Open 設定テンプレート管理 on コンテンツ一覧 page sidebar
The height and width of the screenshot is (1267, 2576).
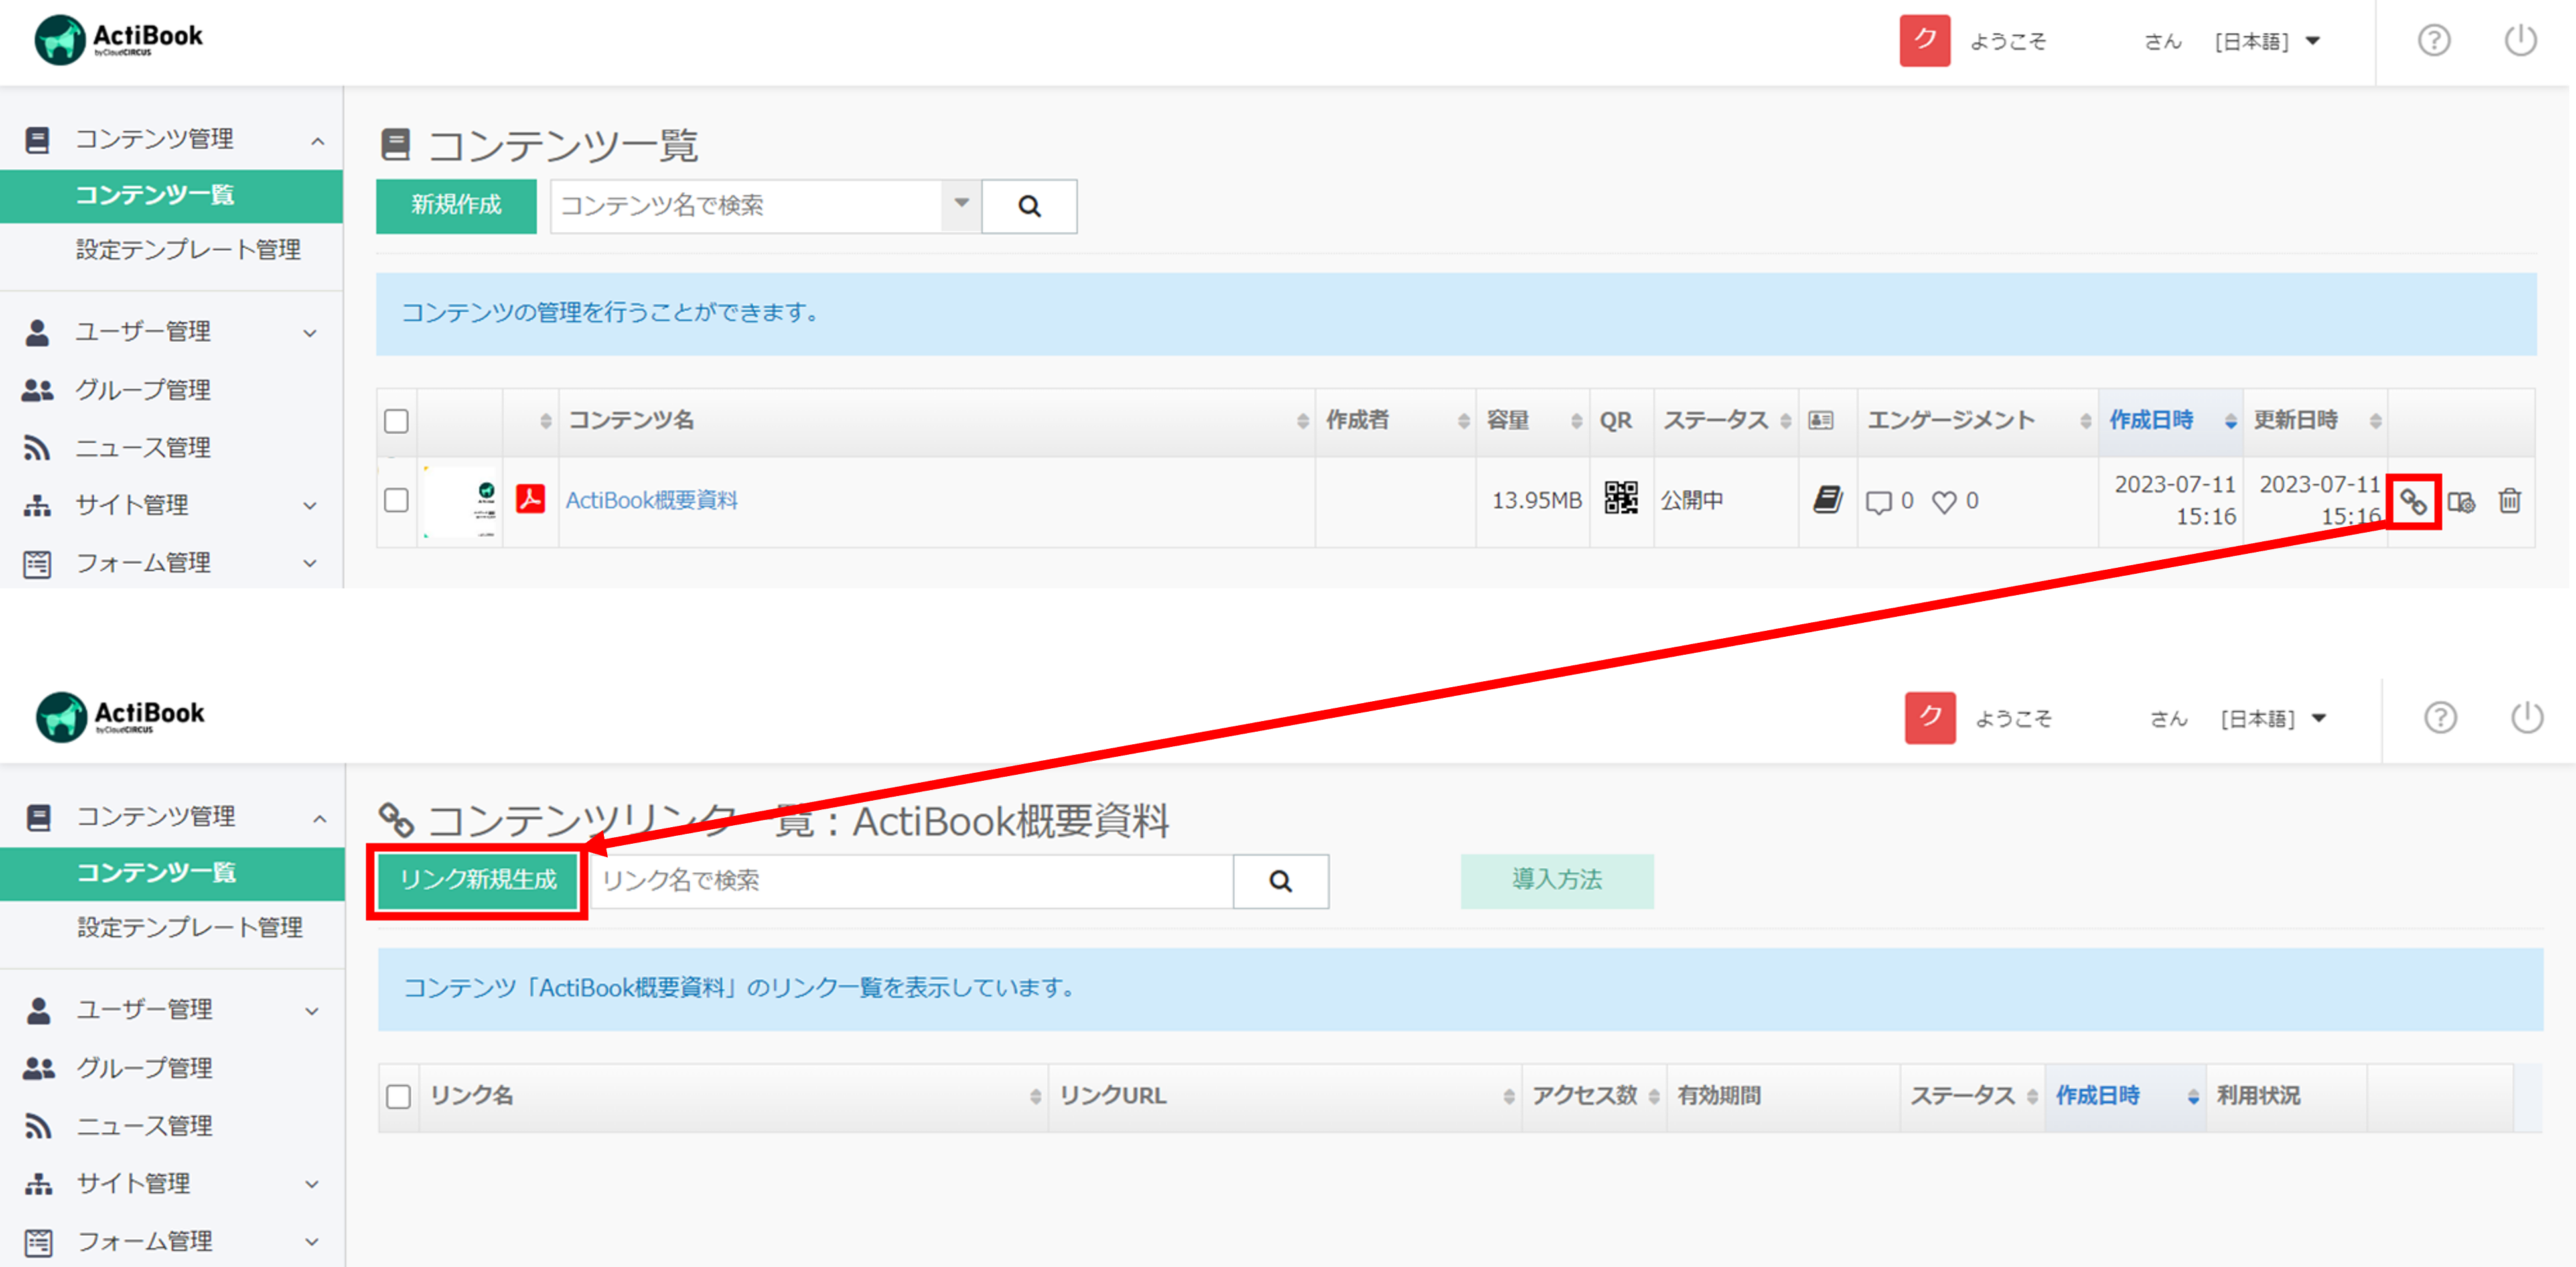pyautogui.click(x=188, y=250)
